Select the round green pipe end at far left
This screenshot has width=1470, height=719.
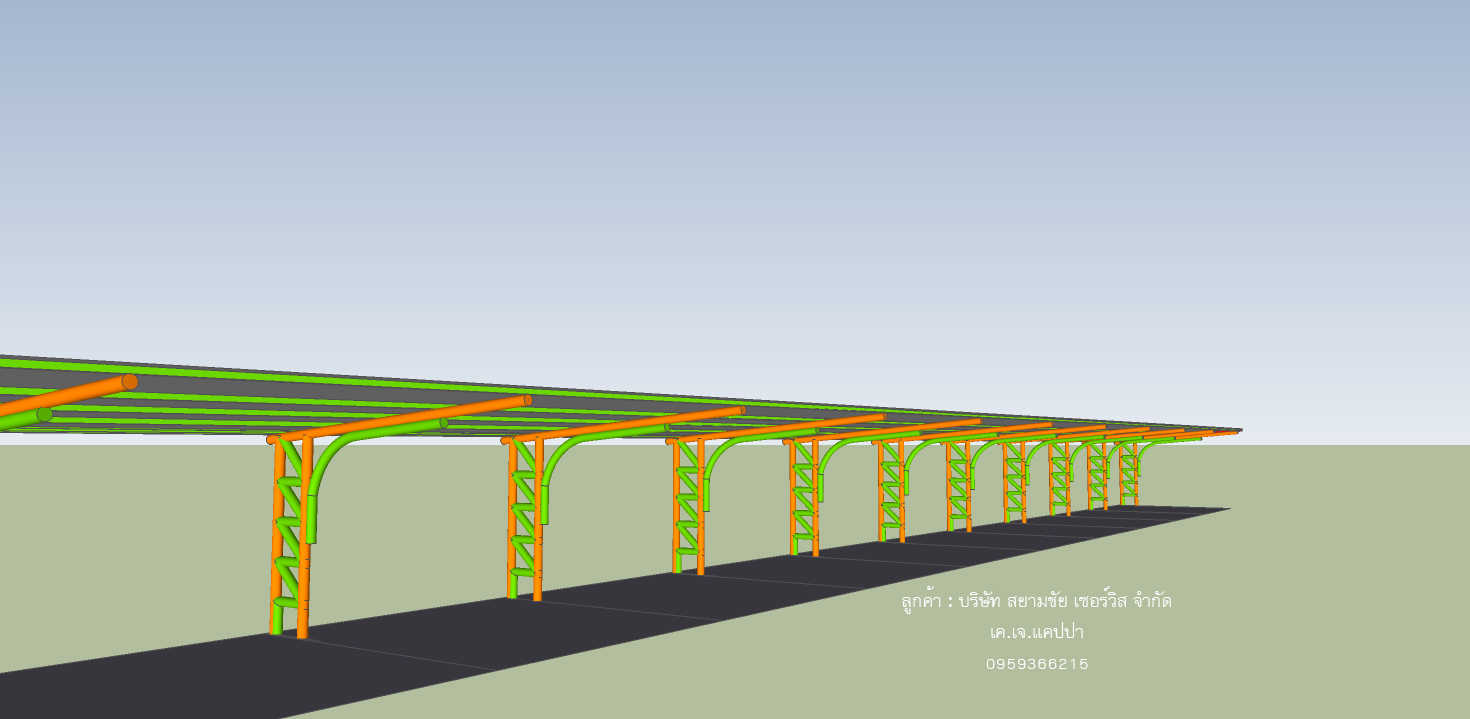(44, 414)
